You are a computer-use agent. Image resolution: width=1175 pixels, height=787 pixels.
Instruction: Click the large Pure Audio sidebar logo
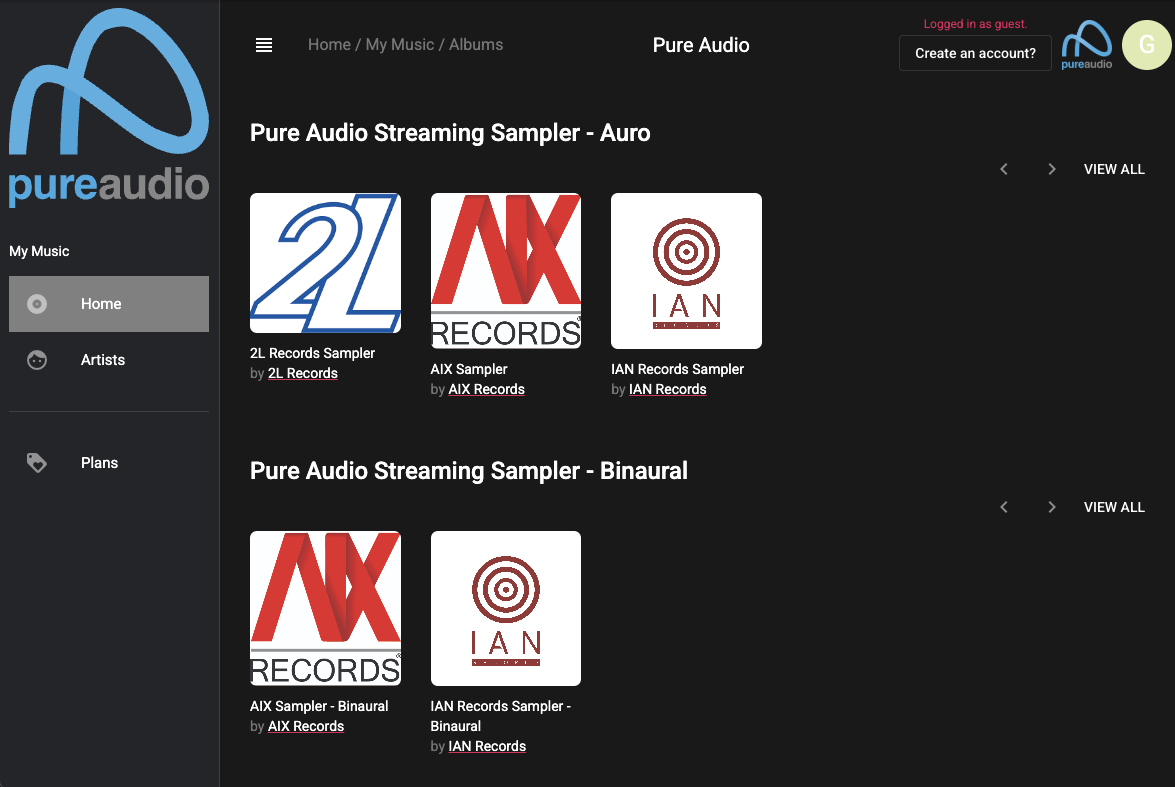tap(109, 106)
